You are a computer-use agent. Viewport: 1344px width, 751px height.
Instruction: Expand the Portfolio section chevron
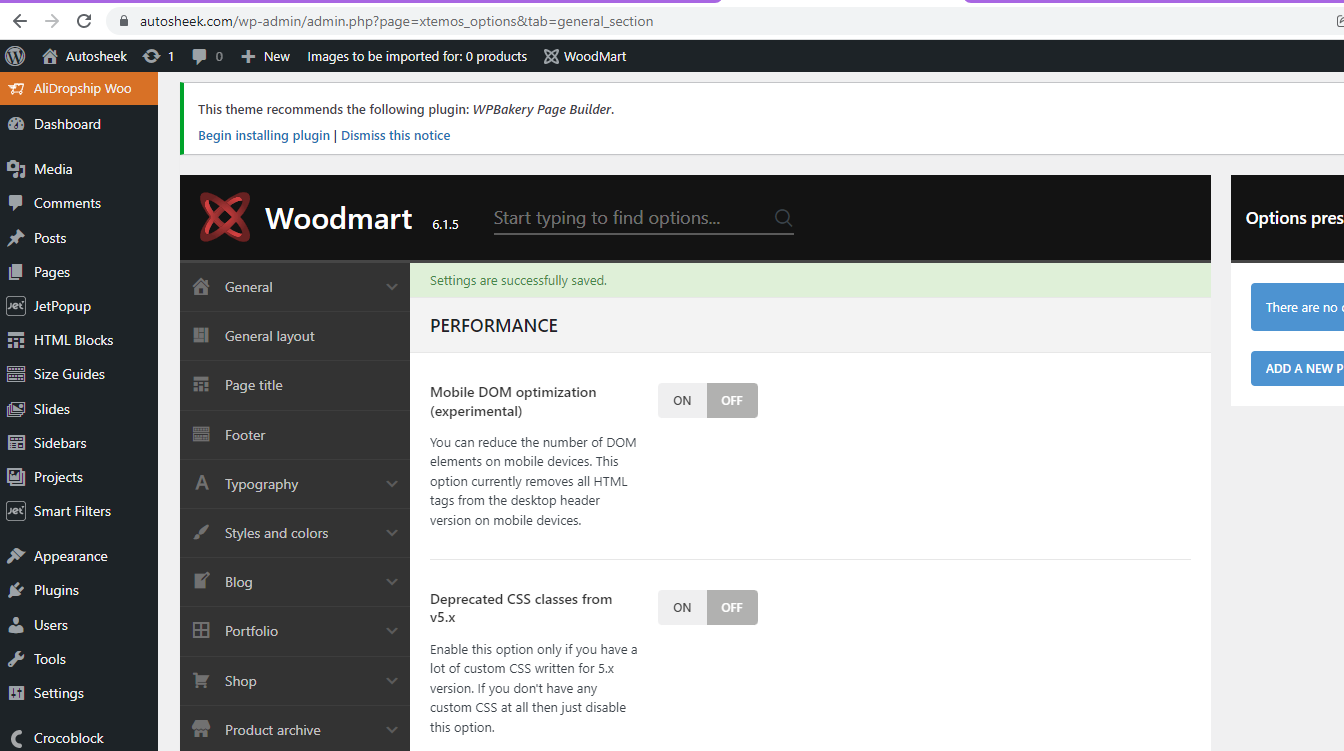pos(392,631)
